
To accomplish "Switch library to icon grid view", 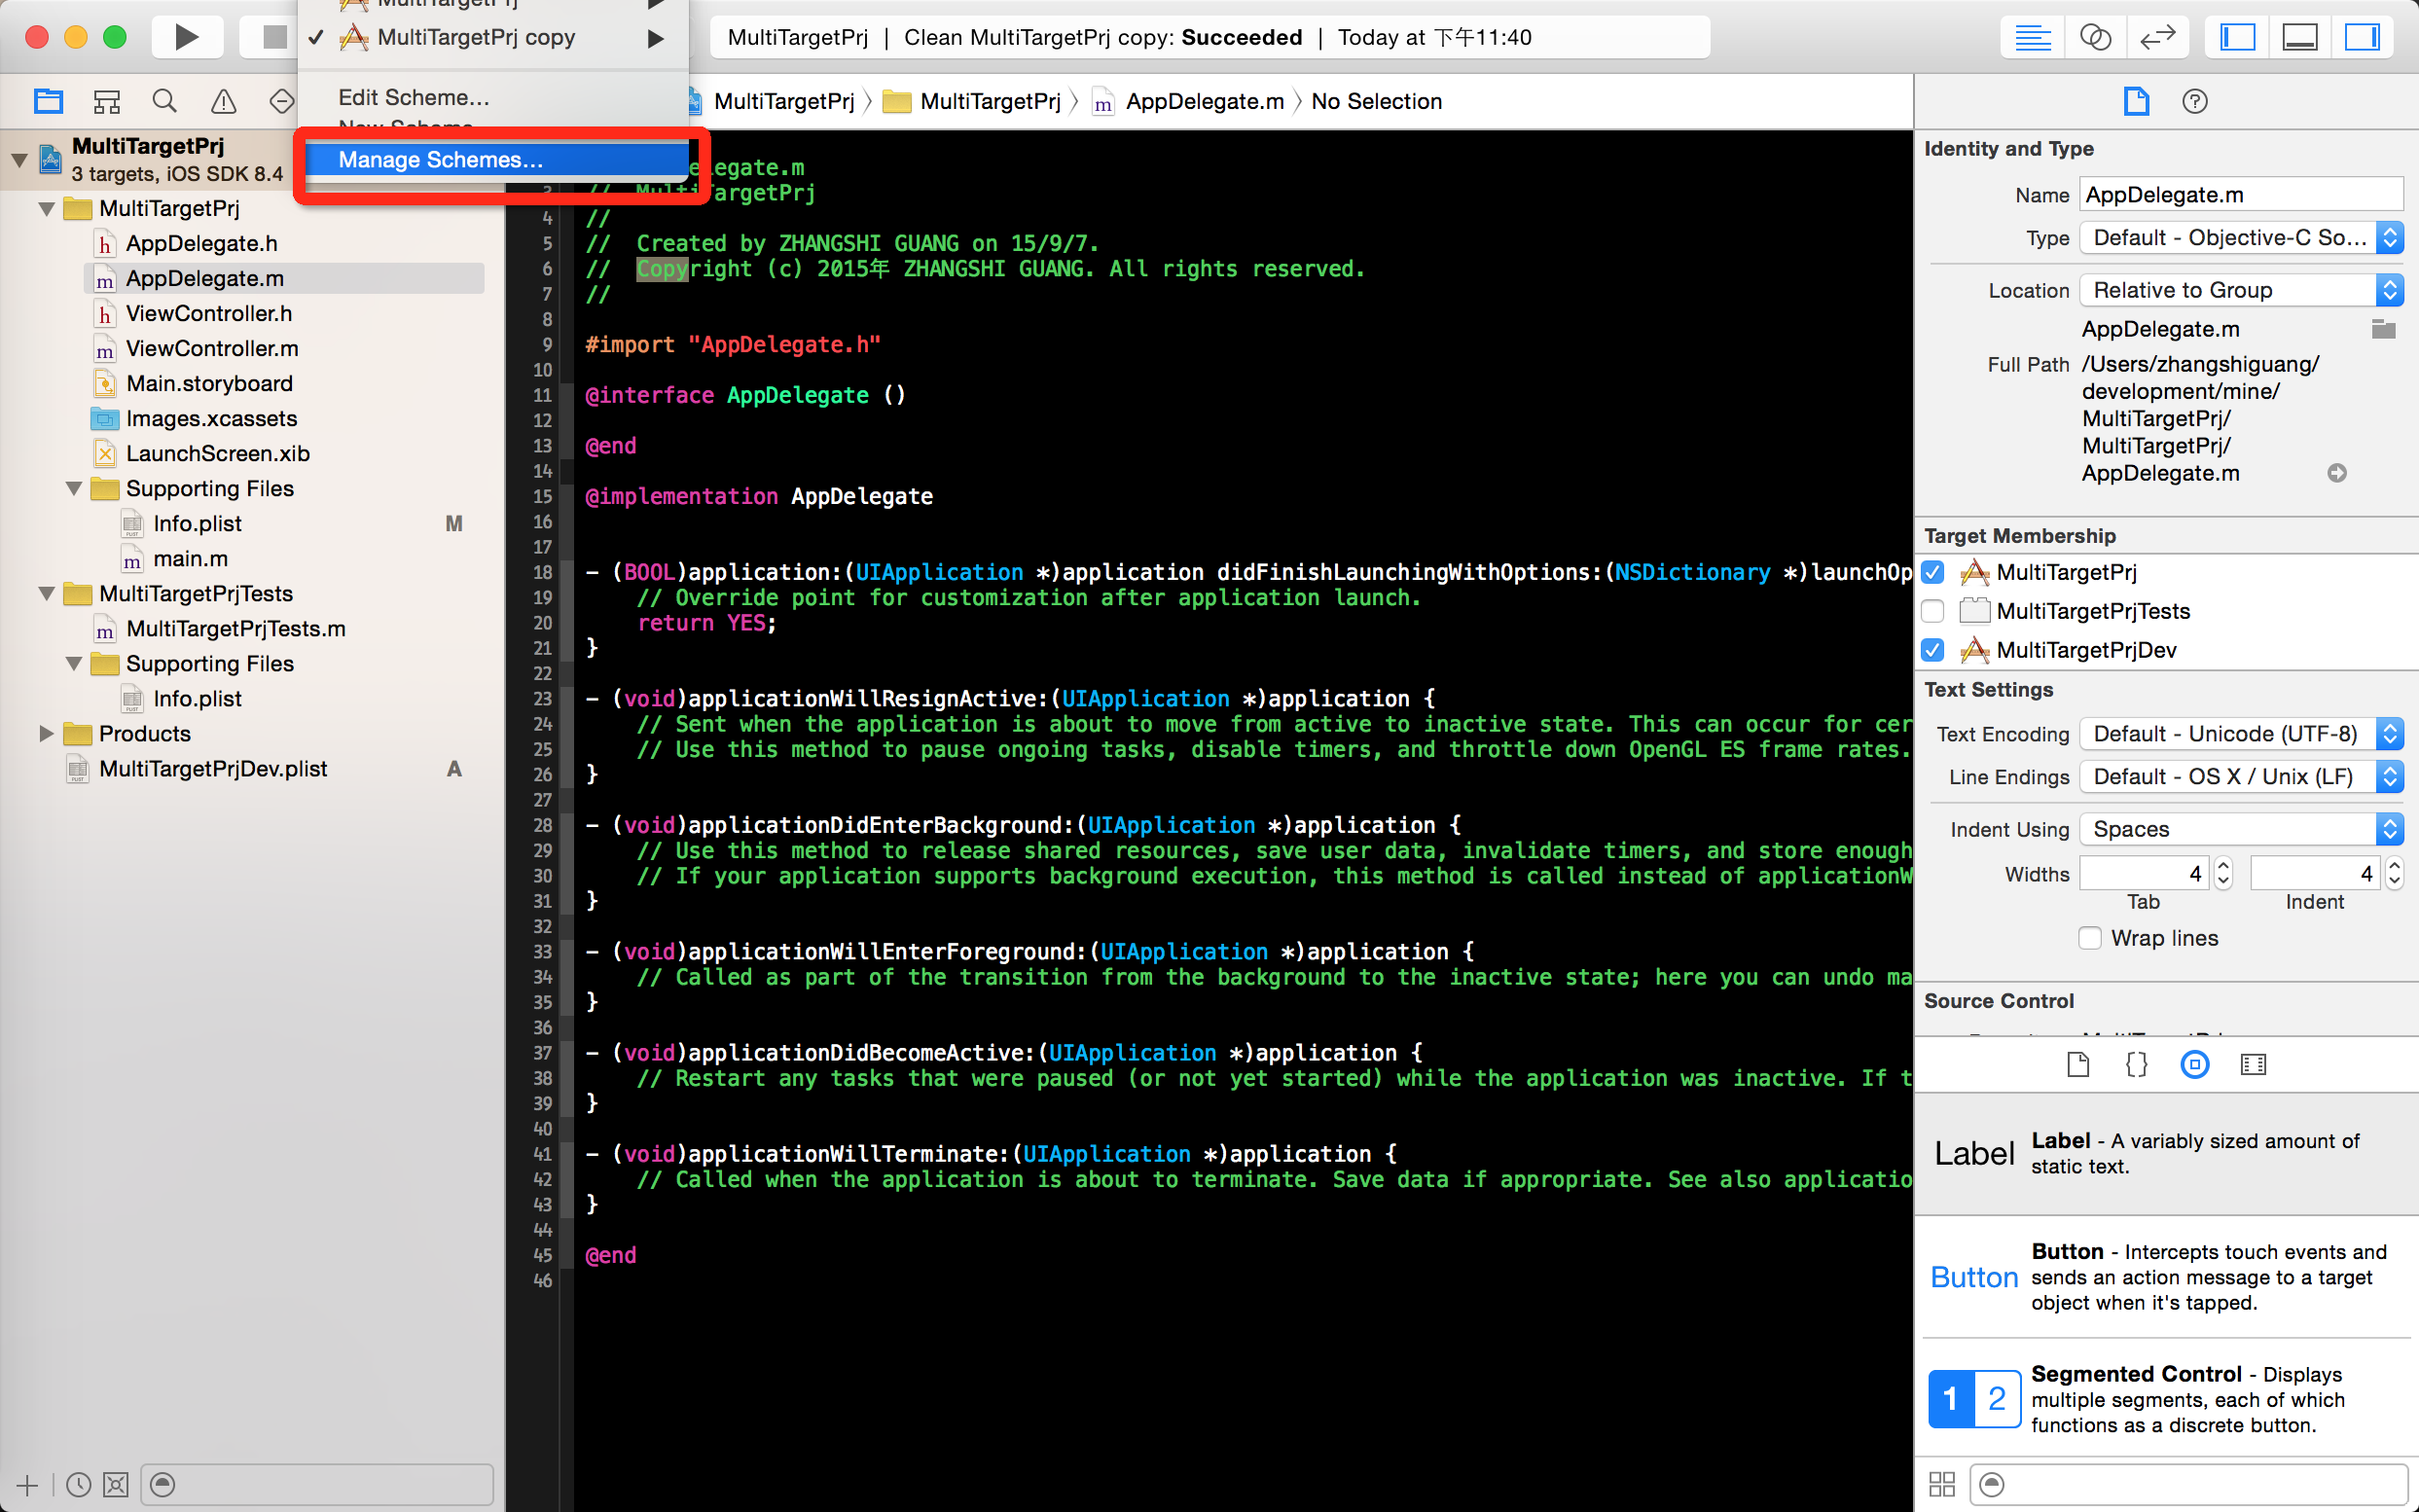I will point(1941,1484).
